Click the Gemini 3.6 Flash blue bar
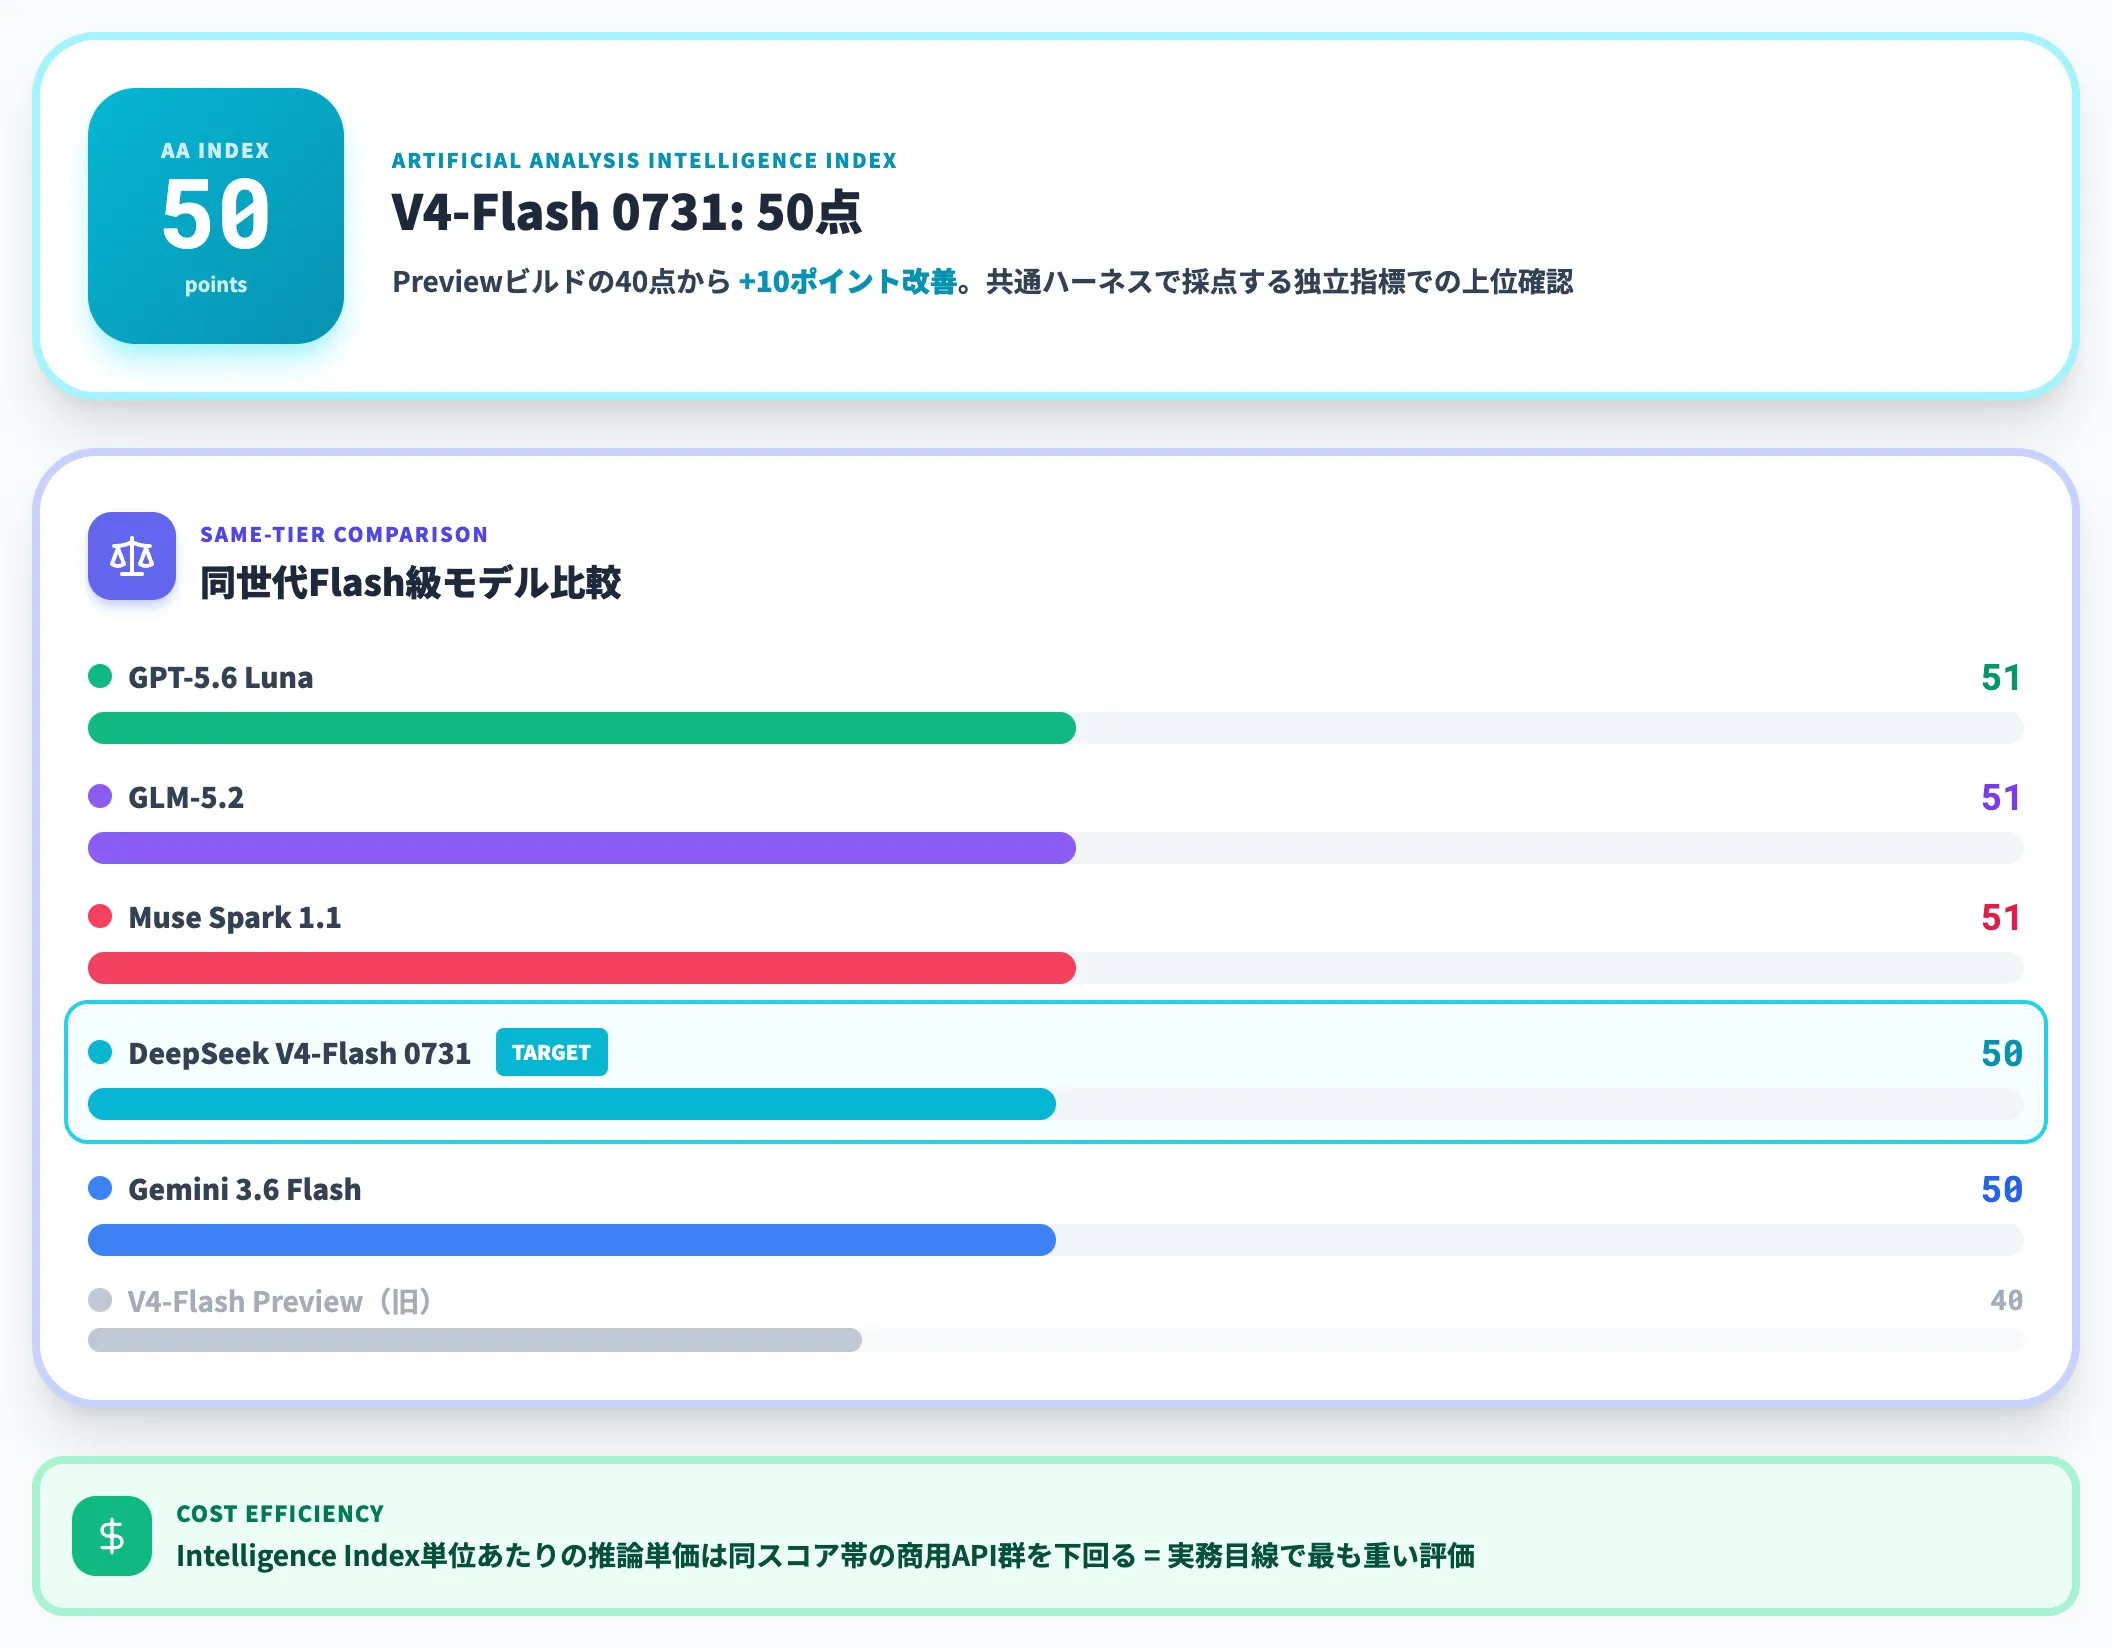Viewport: 2112px width, 1648px height. coord(572,1240)
